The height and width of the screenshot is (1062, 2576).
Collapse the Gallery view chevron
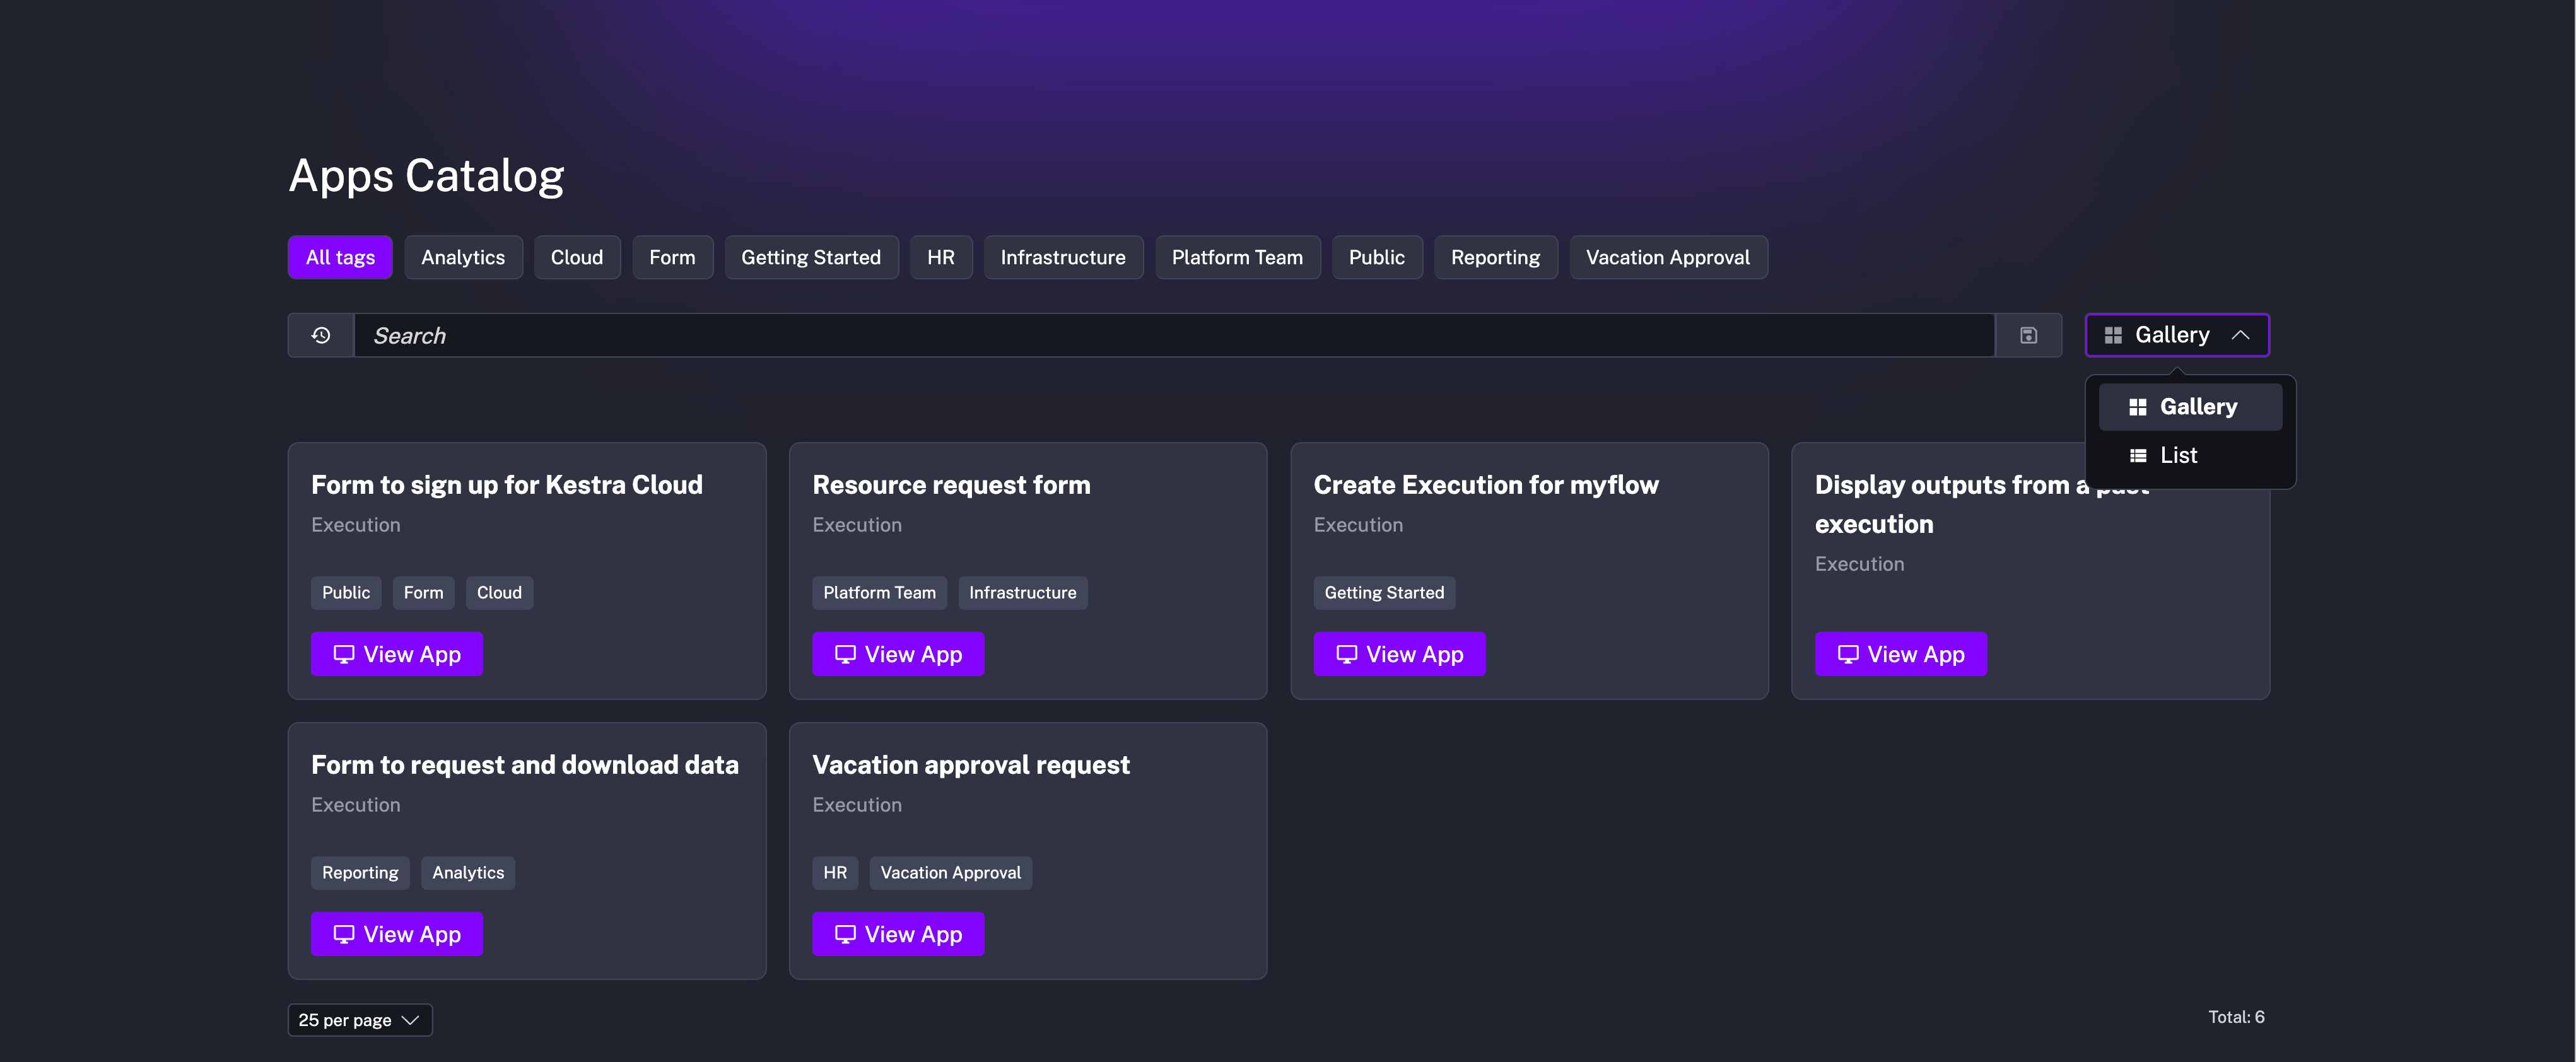2240,335
